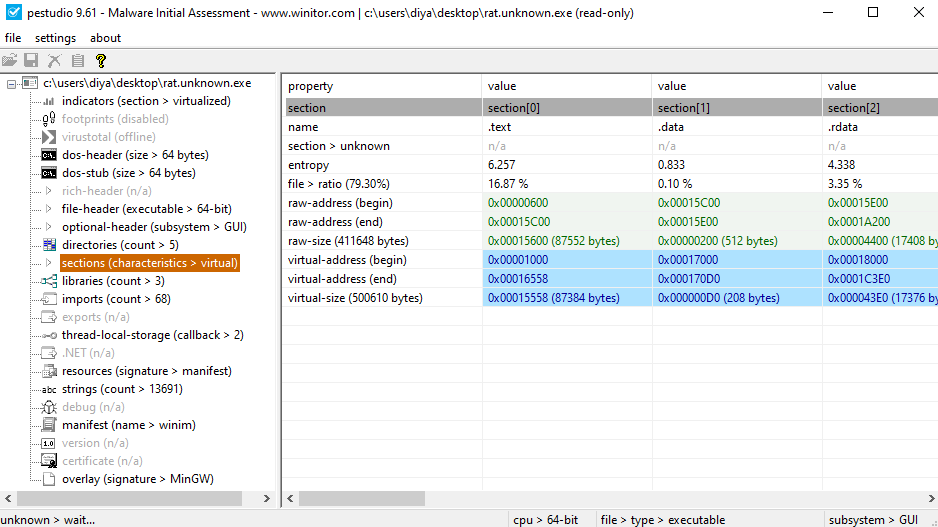Select strings (count > 13691) item

click(122, 389)
